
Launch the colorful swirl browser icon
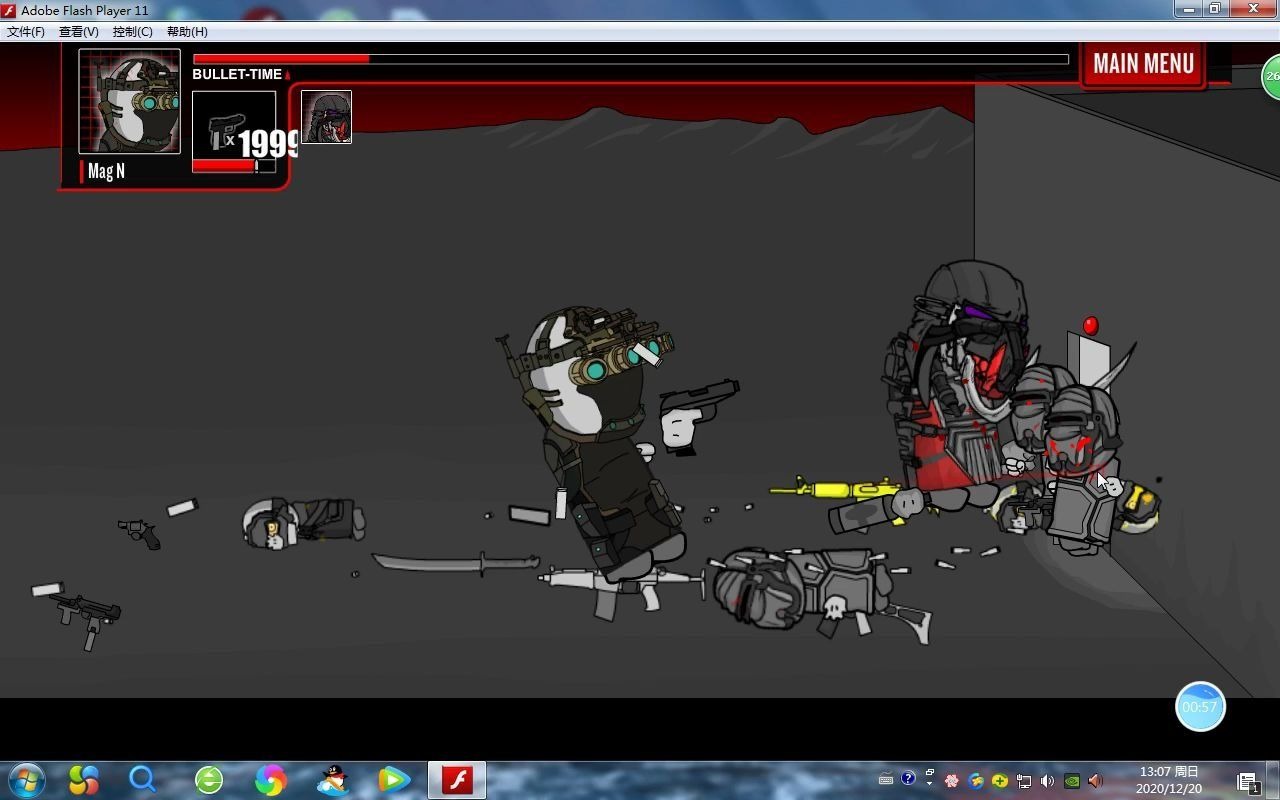[270, 779]
